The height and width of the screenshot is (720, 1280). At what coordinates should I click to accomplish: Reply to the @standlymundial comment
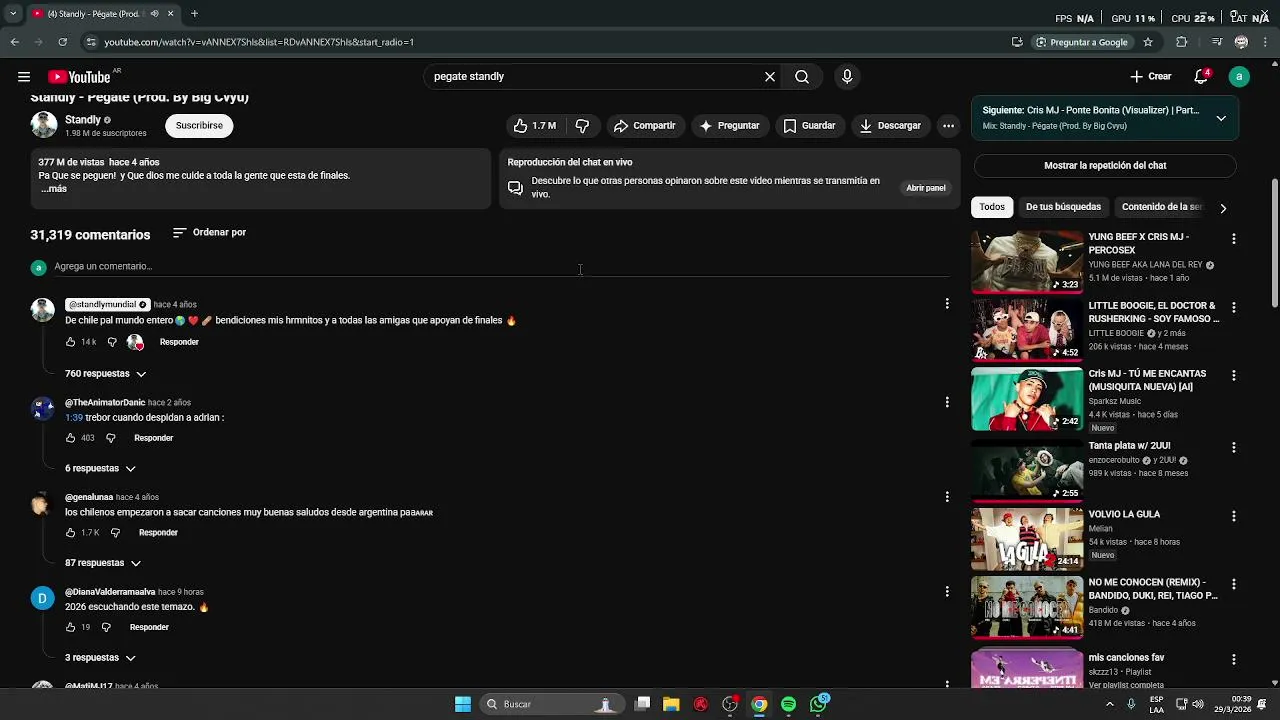click(179, 342)
